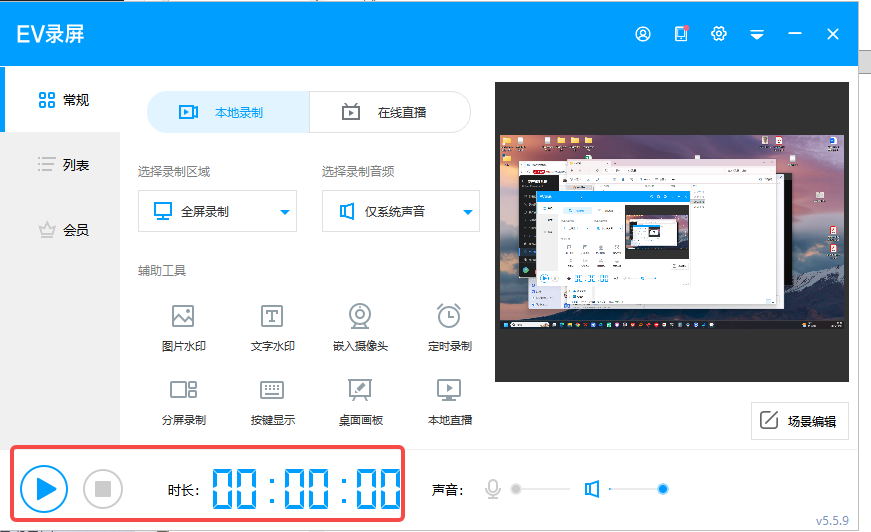The width and height of the screenshot is (871, 532).
Task: Open the mobile device notification icon
Action: 681,34
